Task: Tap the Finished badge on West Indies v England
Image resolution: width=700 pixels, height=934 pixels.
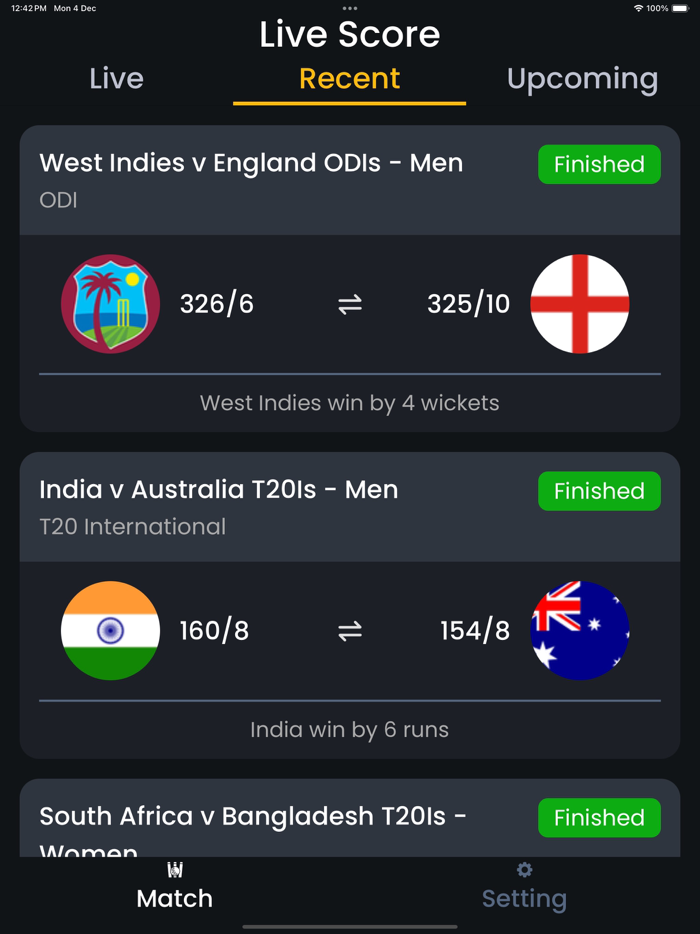Action: pos(599,164)
